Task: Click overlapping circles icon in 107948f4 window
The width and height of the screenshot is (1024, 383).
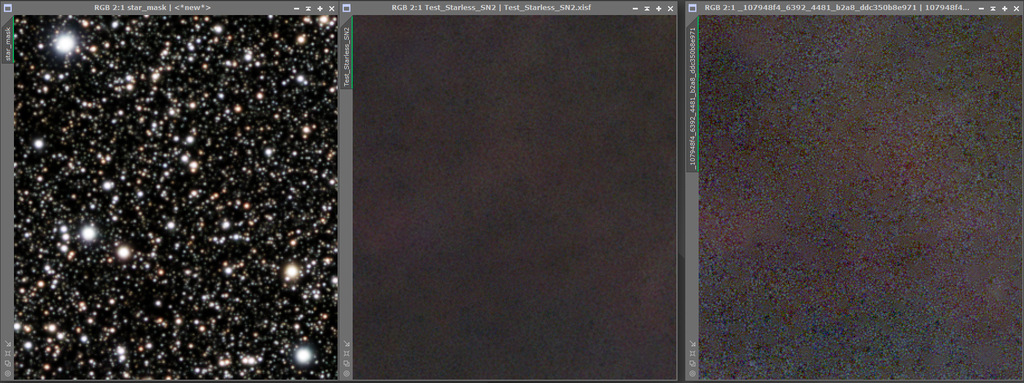Action: click(x=692, y=363)
